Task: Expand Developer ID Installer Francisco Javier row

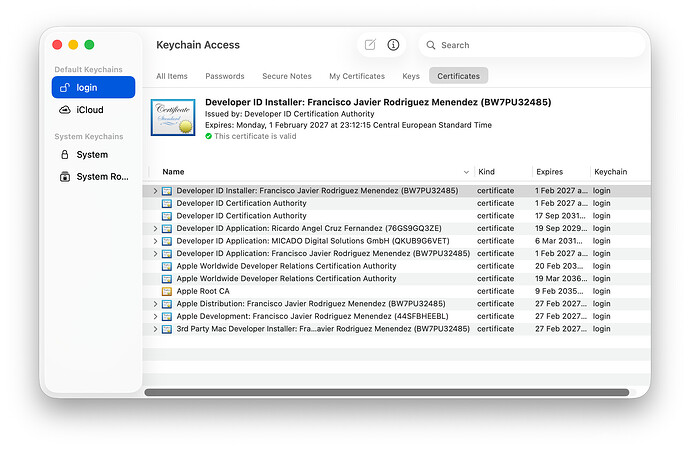Action: coord(155,191)
